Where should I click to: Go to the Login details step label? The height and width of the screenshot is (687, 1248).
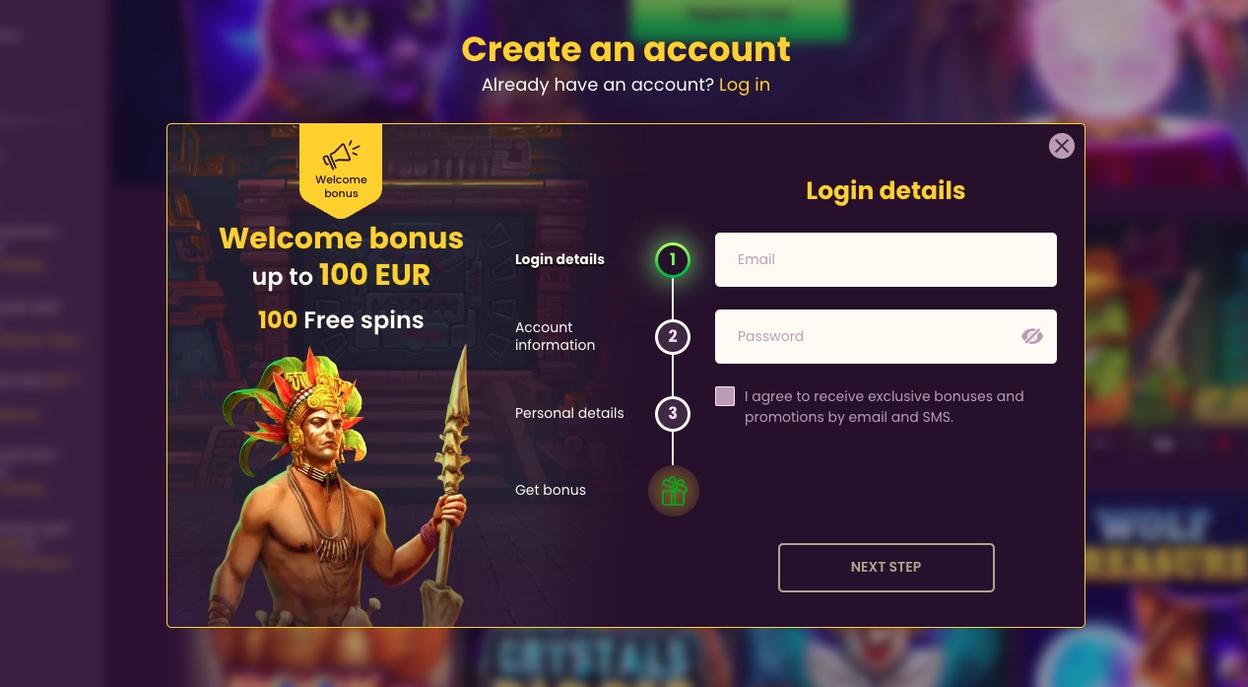tap(560, 260)
